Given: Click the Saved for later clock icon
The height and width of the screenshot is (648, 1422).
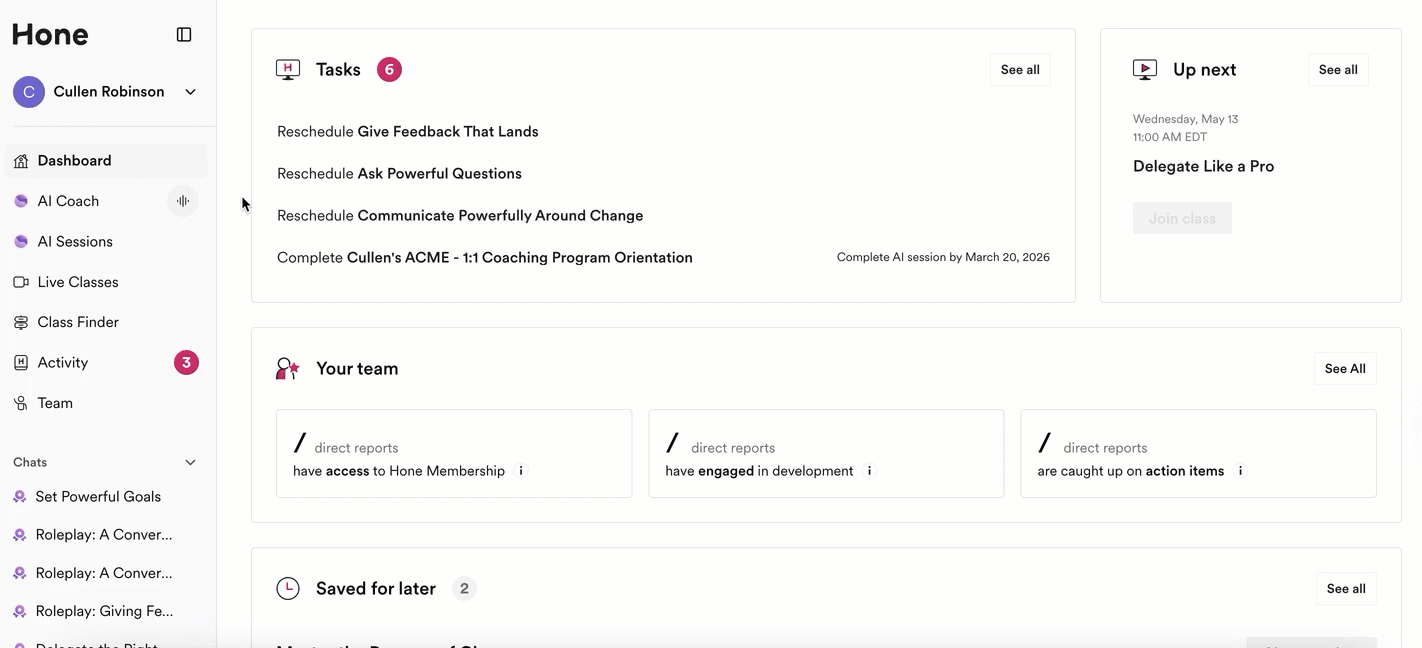Looking at the screenshot, I should tap(288, 589).
